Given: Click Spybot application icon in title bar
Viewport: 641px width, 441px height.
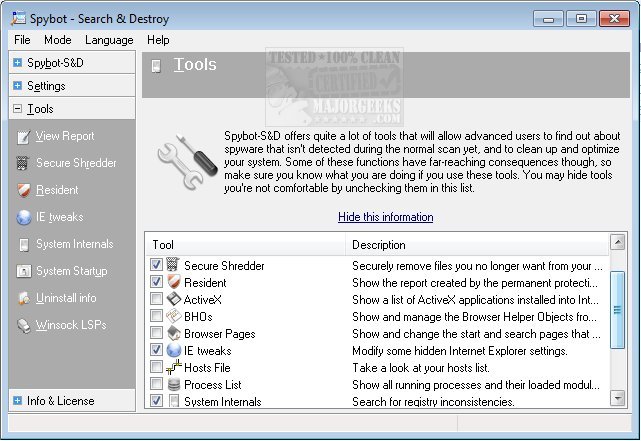Looking at the screenshot, I should pyautogui.click(x=18, y=18).
